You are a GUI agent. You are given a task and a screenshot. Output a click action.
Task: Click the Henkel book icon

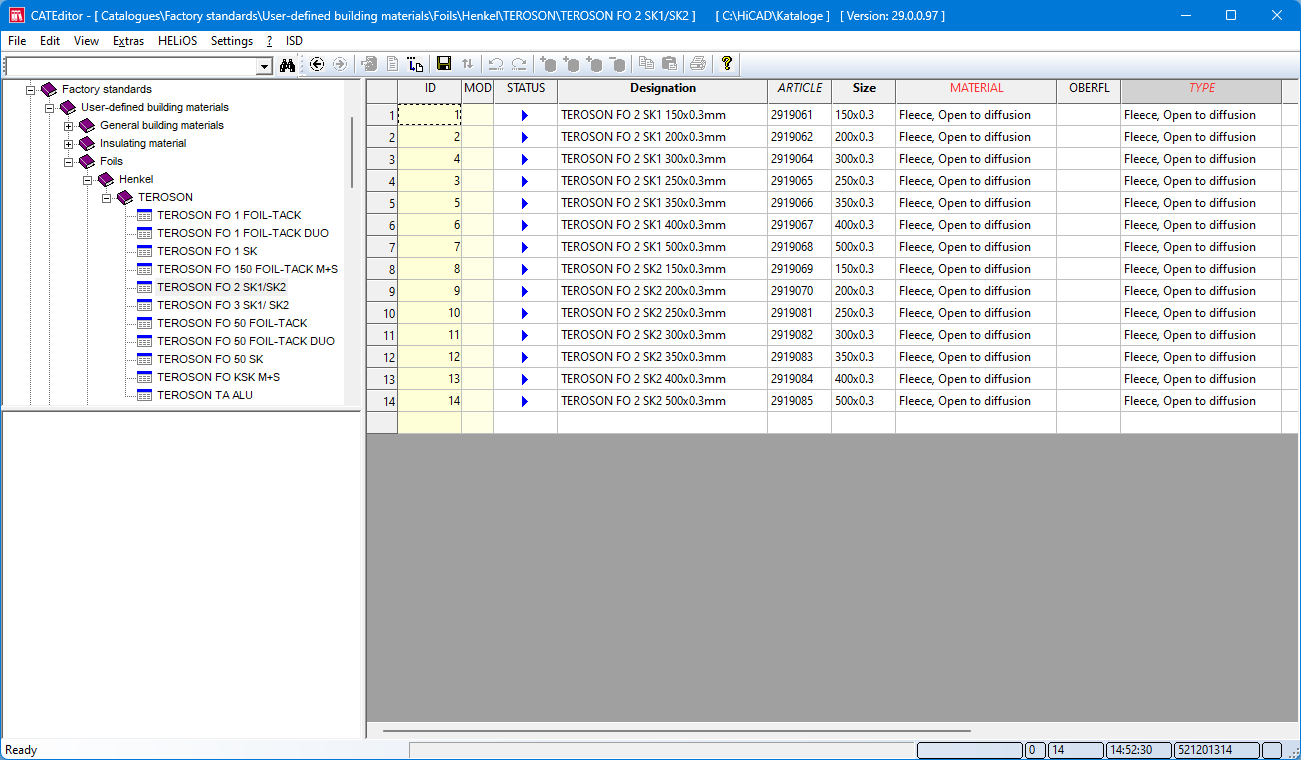click(x=106, y=180)
